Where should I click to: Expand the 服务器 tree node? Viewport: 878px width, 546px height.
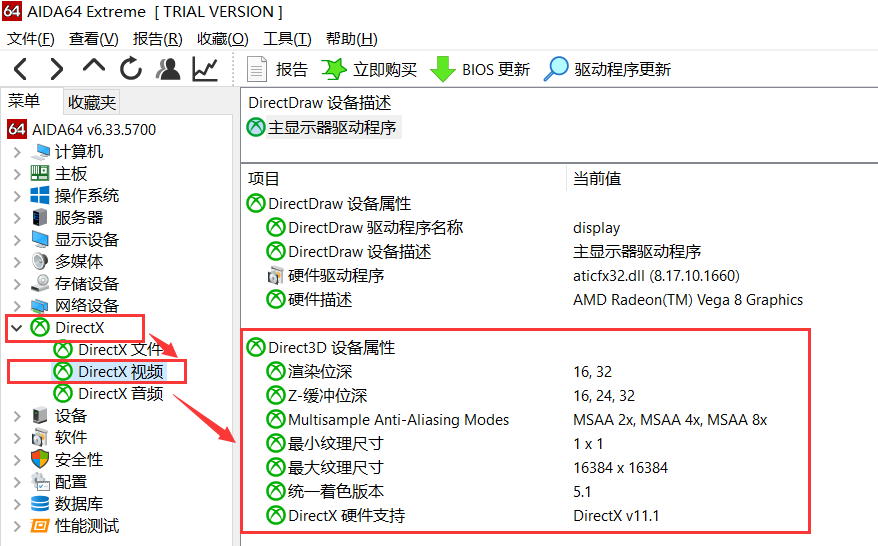click(x=17, y=217)
